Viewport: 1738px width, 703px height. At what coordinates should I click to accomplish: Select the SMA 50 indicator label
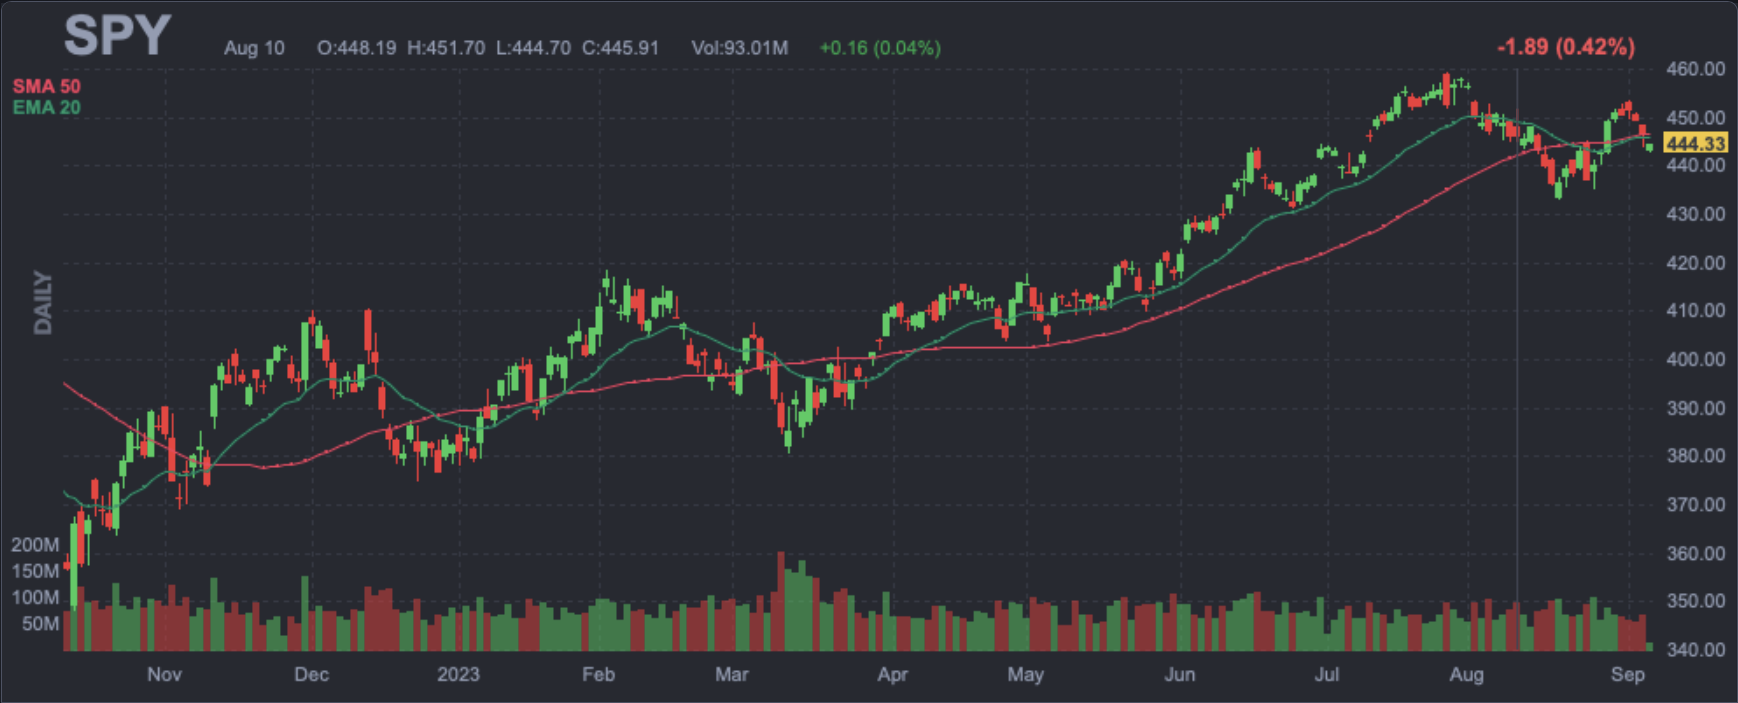tap(46, 87)
